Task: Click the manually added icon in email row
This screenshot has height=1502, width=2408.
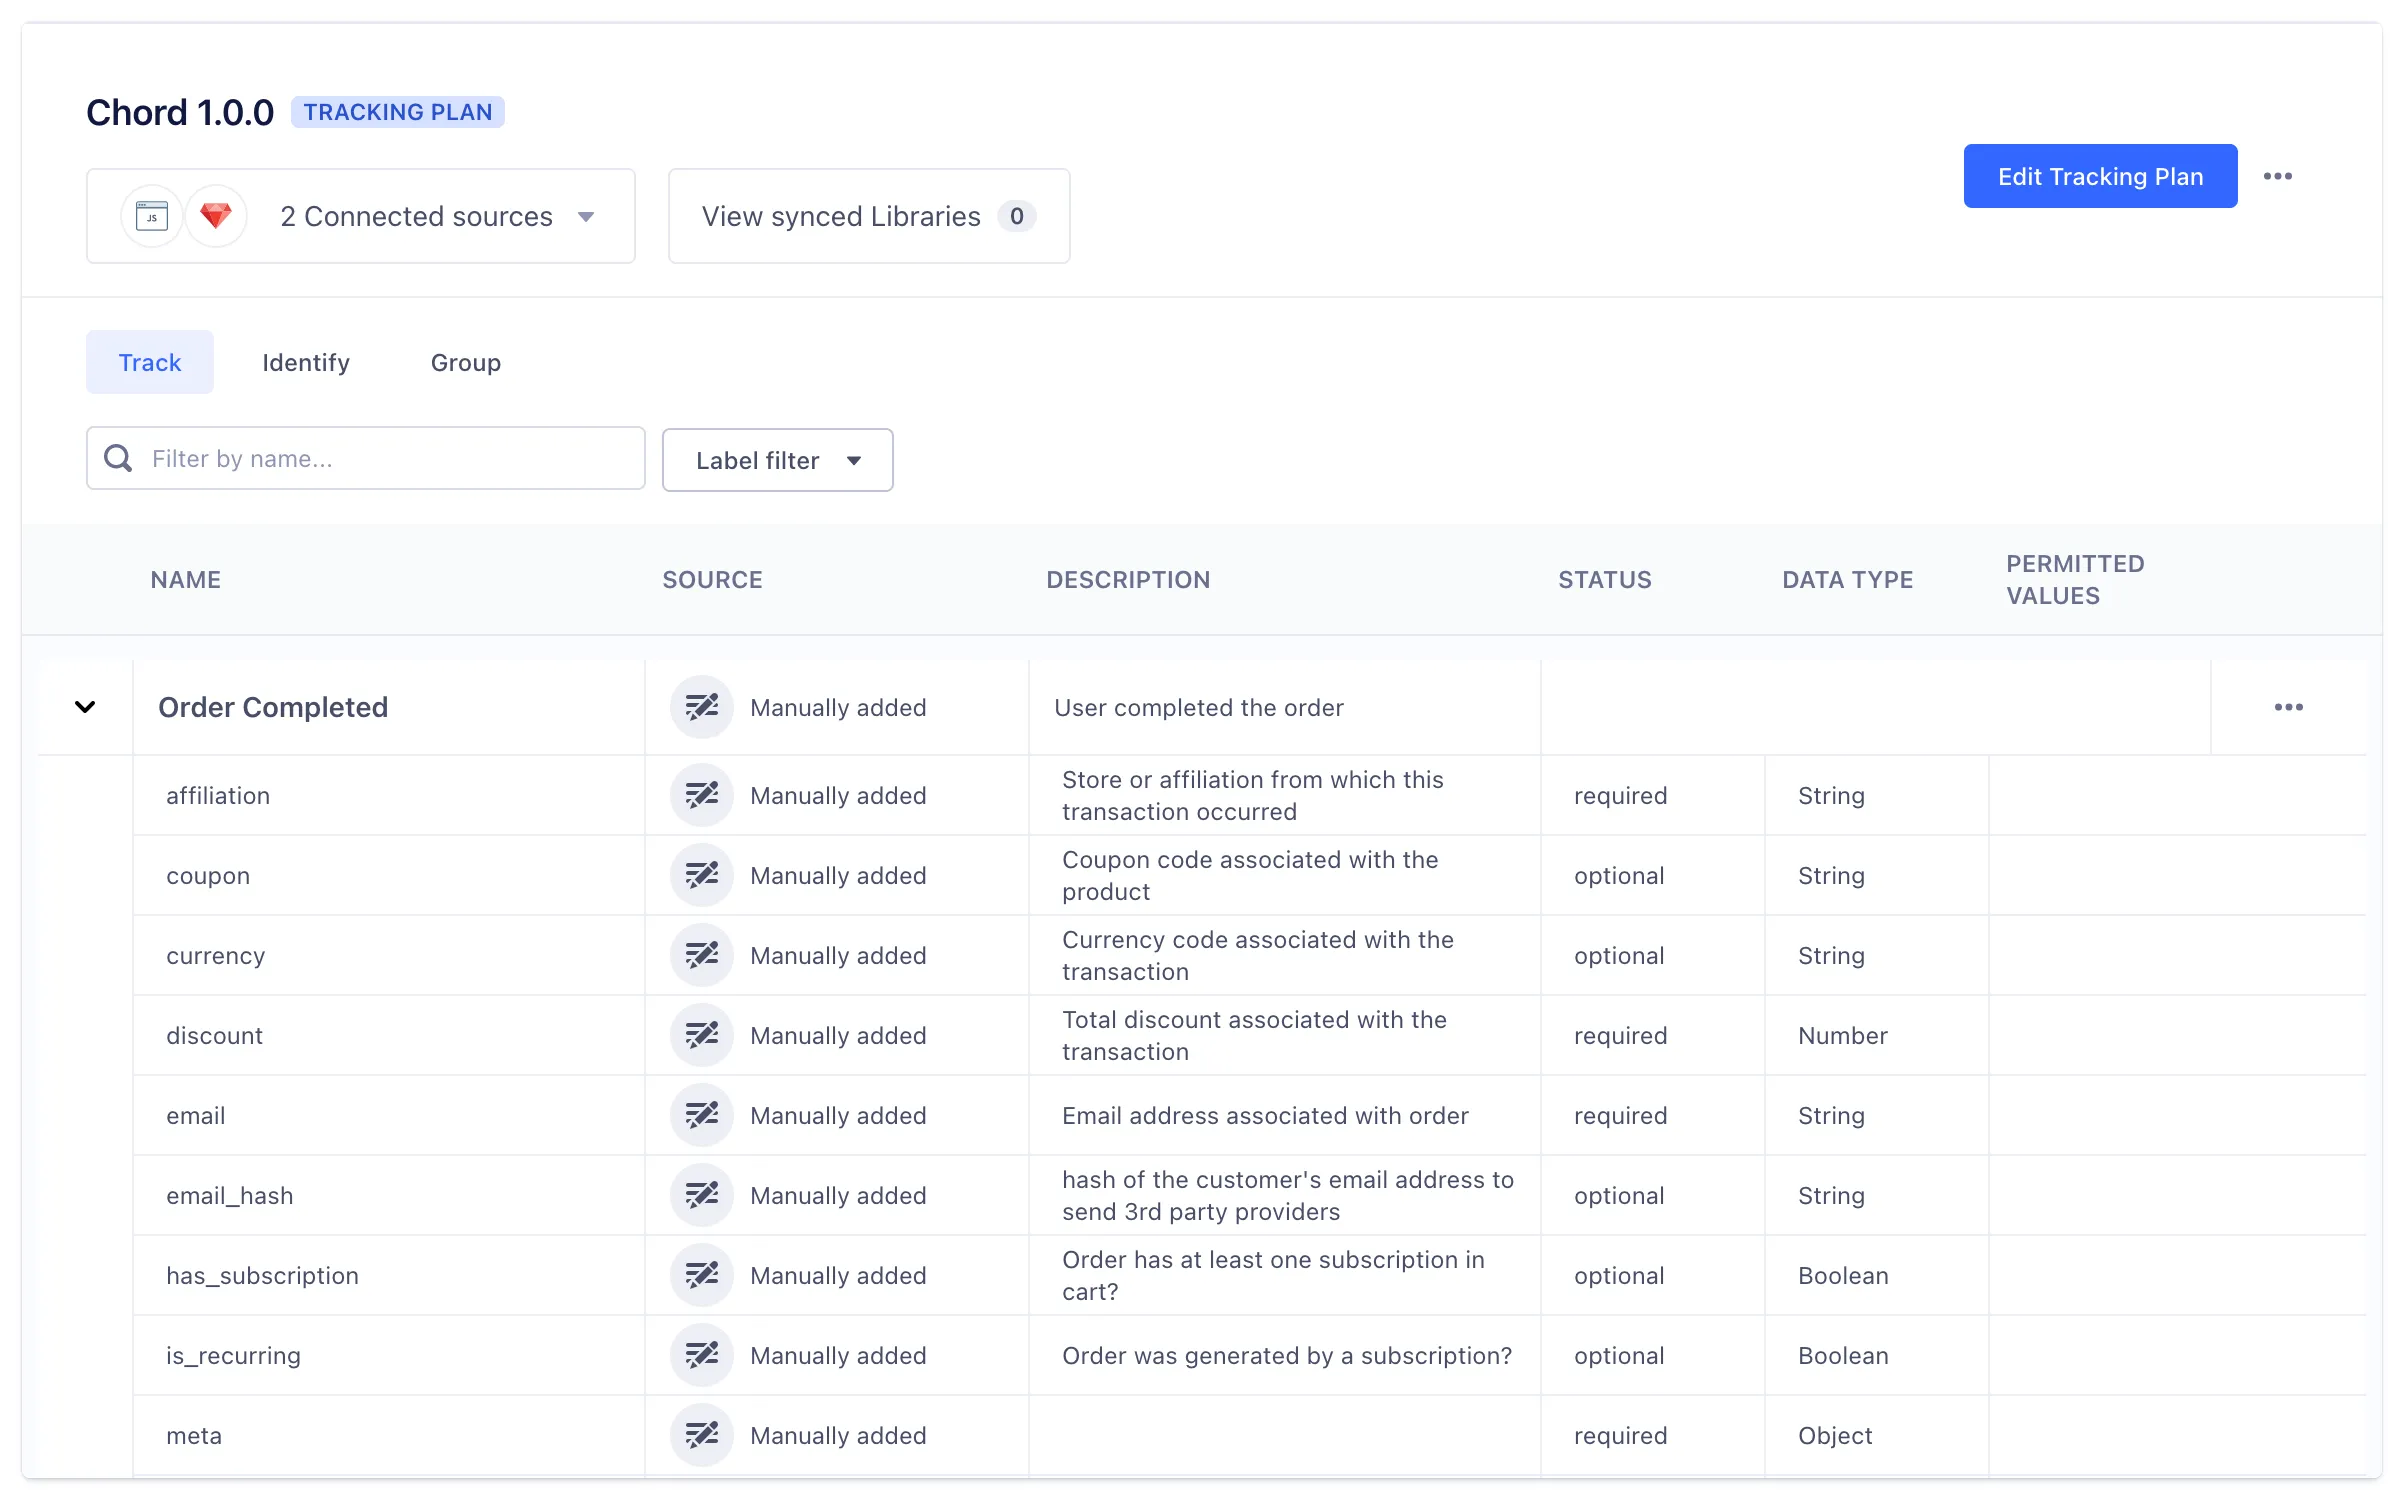Action: click(702, 1115)
